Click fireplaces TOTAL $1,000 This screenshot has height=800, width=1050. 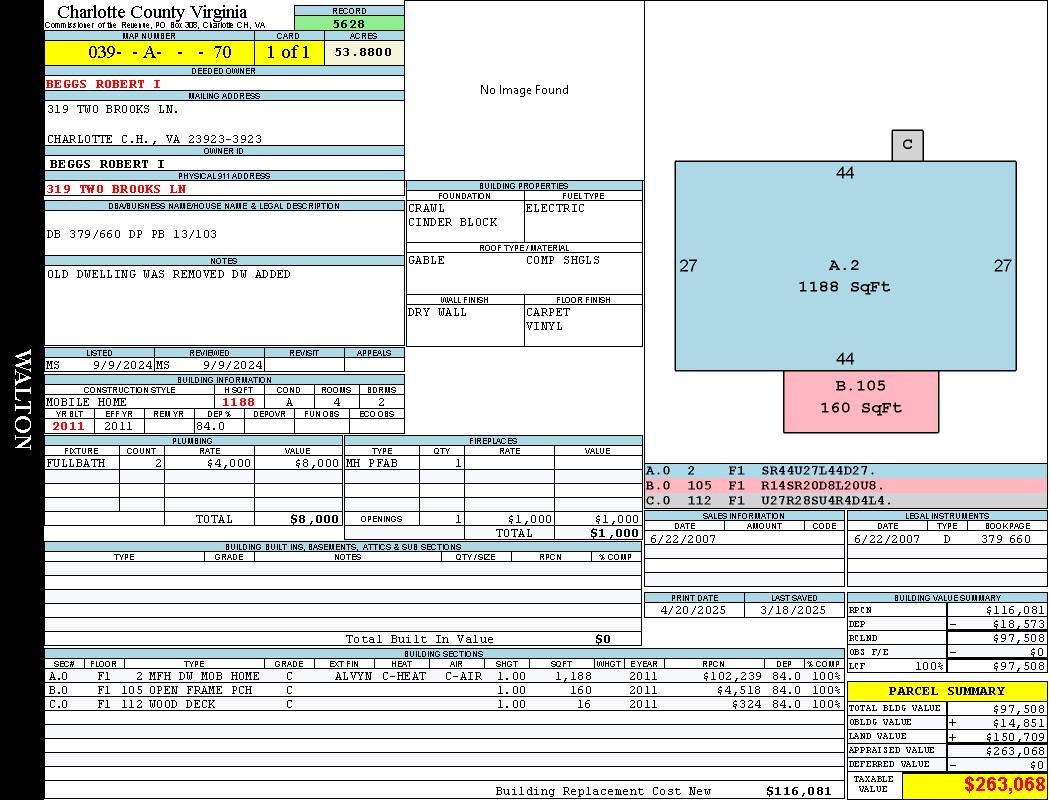pos(615,533)
